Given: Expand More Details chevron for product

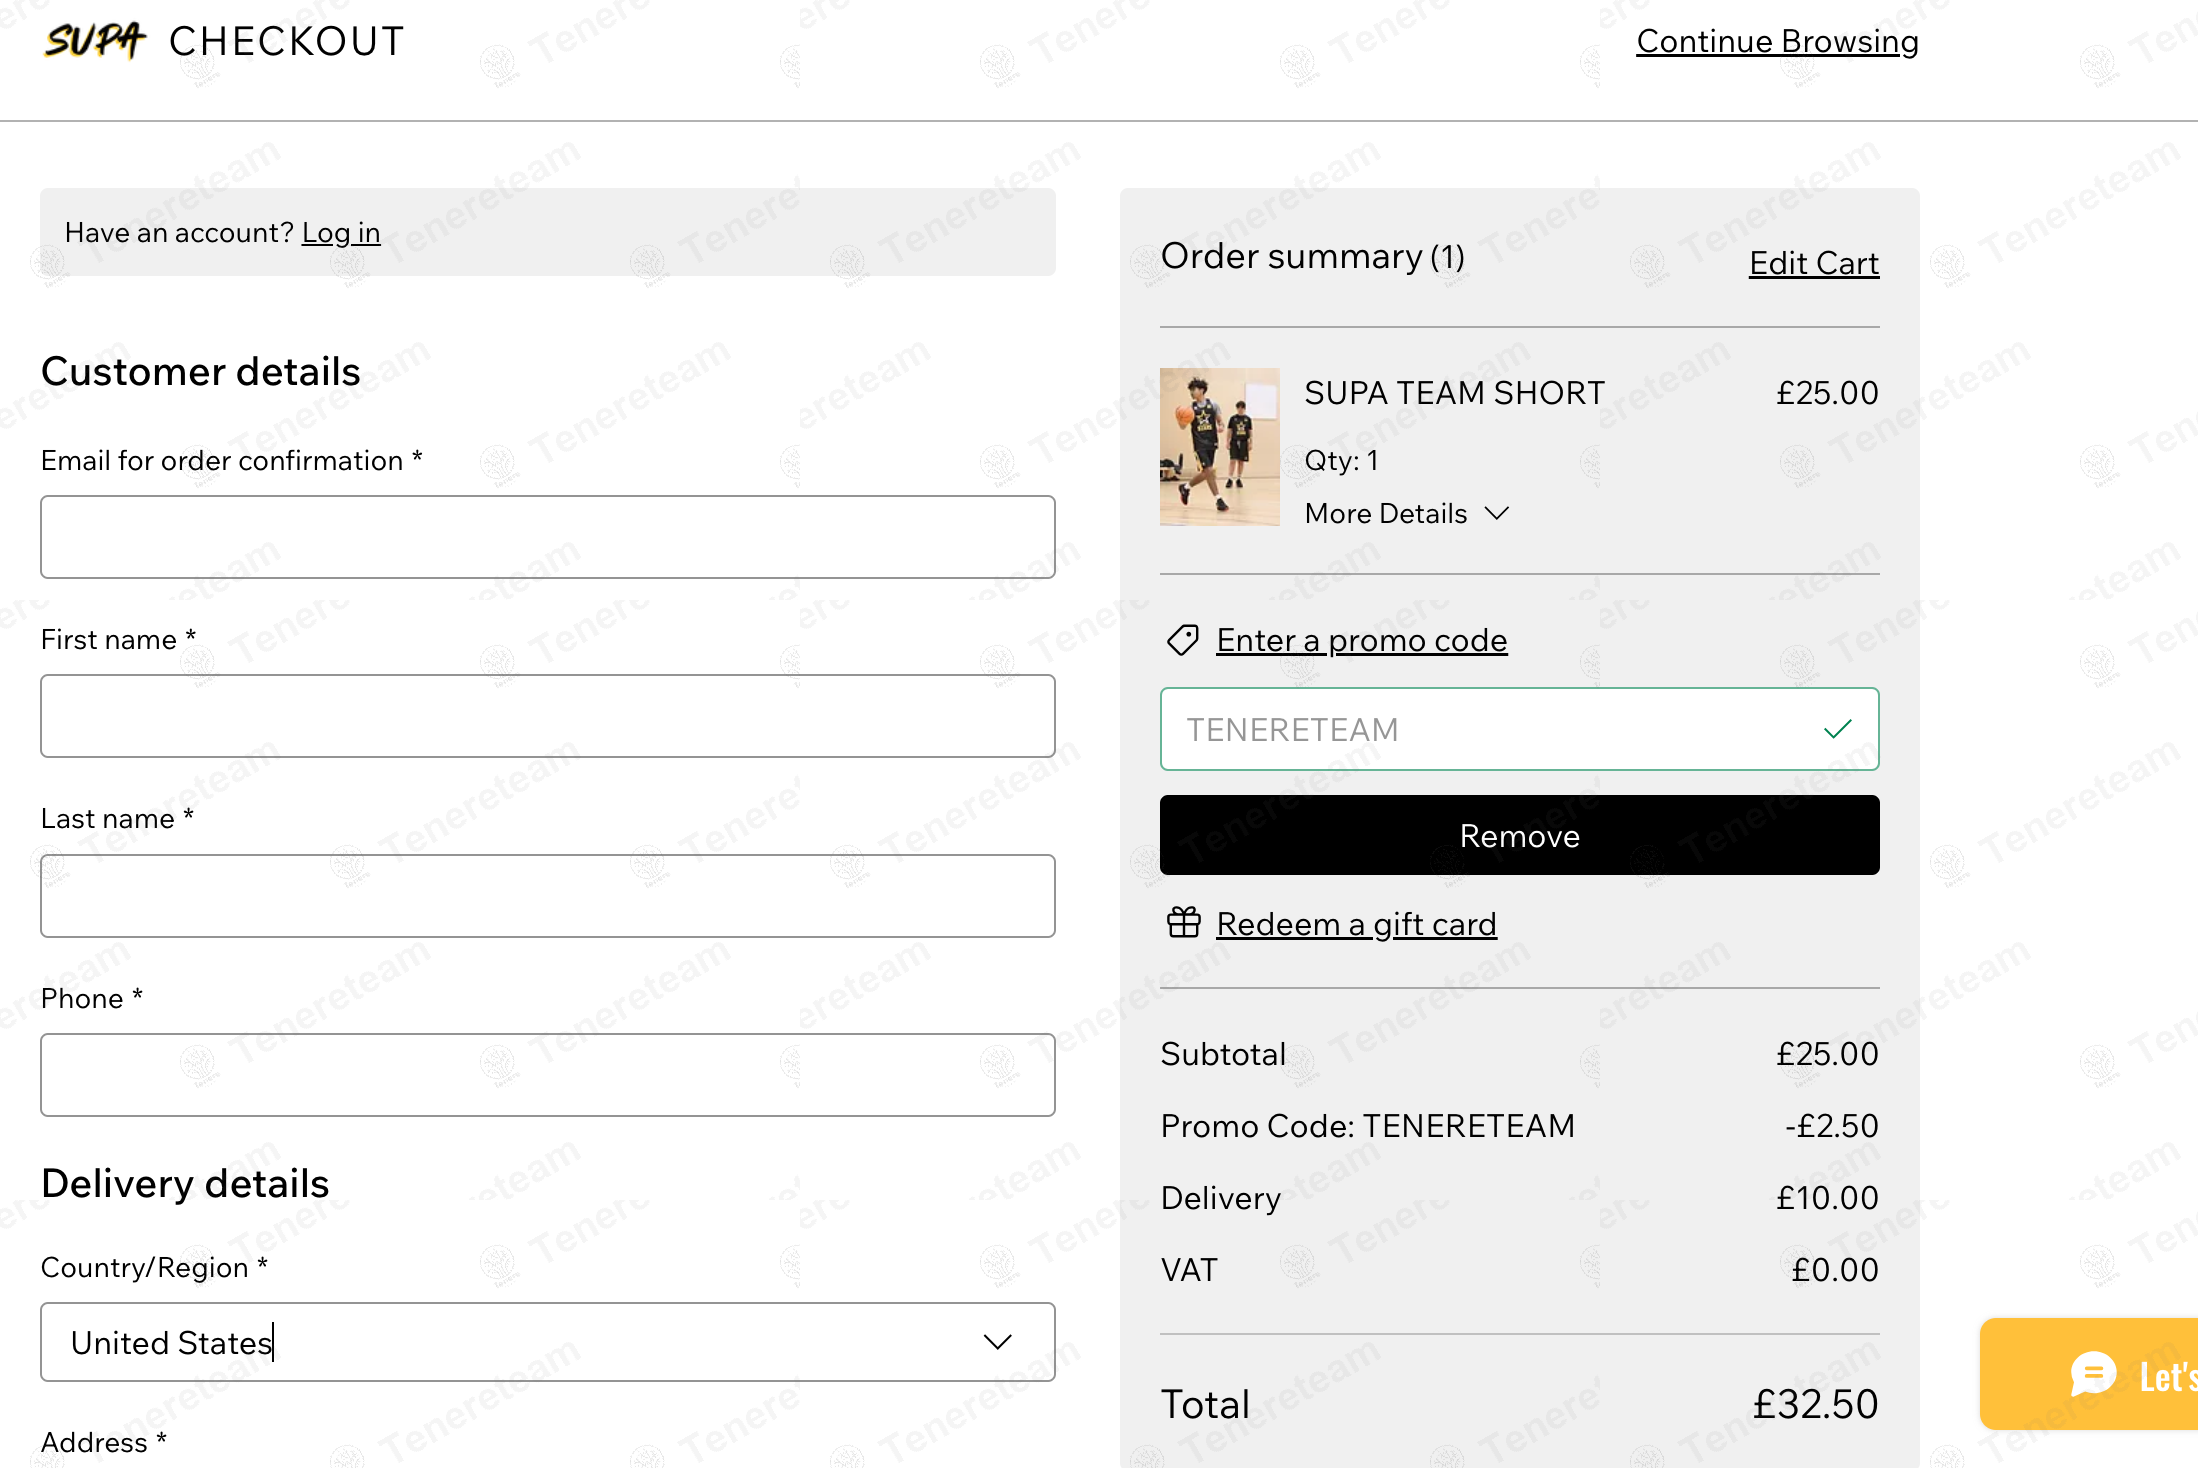Looking at the screenshot, I should click(x=1497, y=513).
